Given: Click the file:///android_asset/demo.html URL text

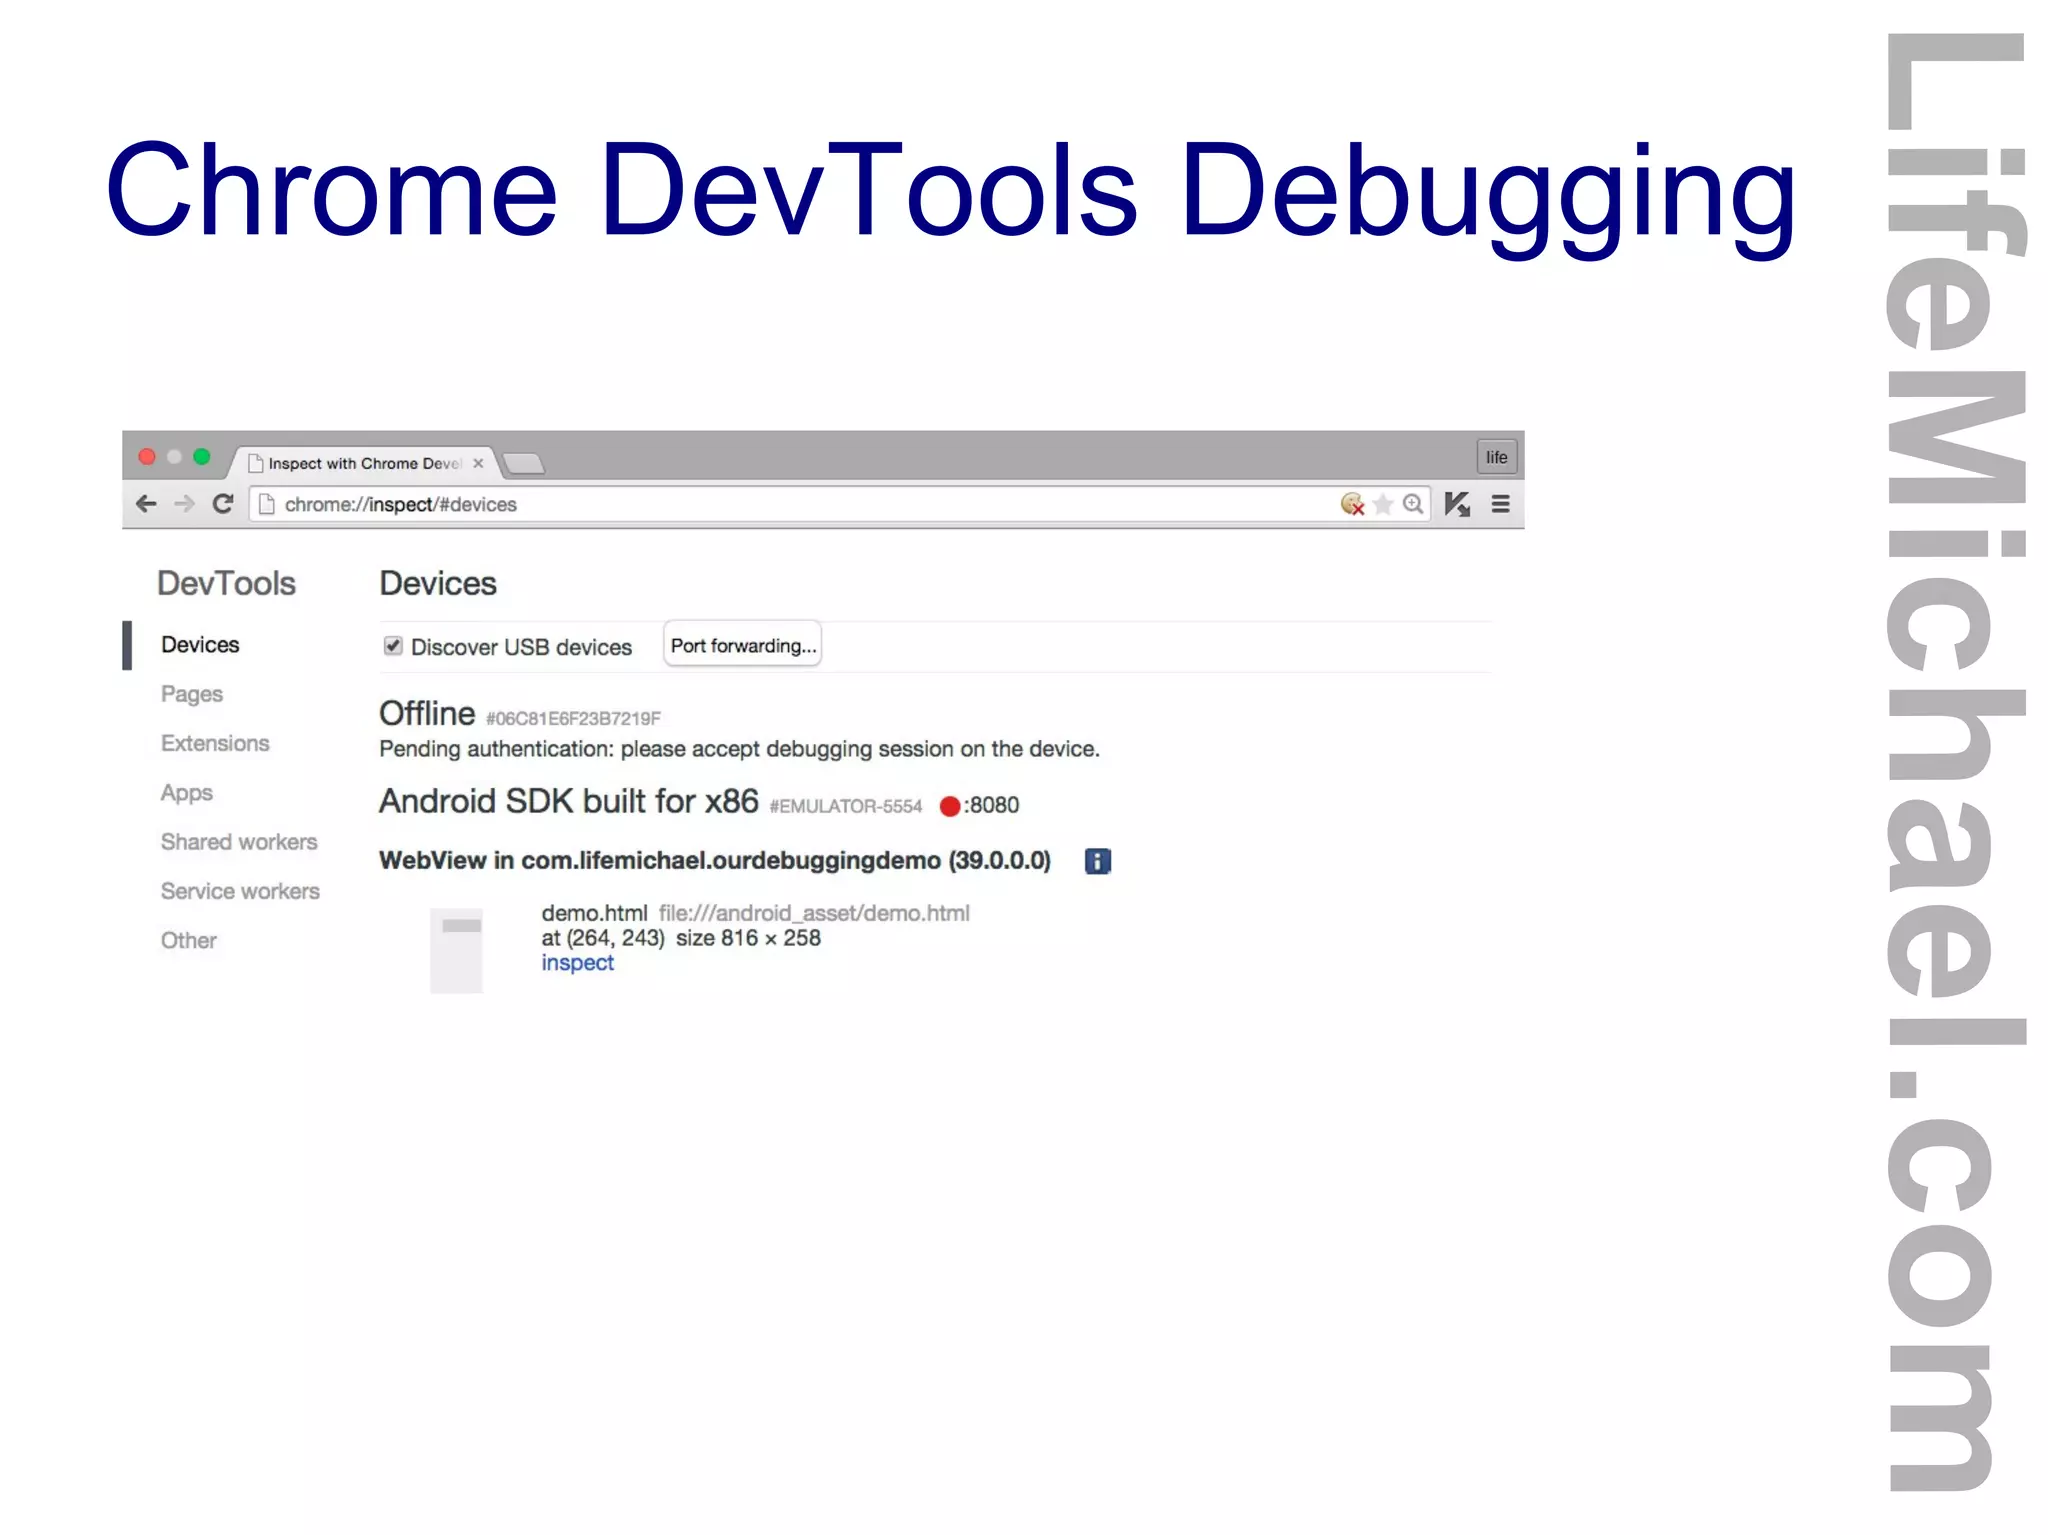Looking at the screenshot, I should [814, 913].
